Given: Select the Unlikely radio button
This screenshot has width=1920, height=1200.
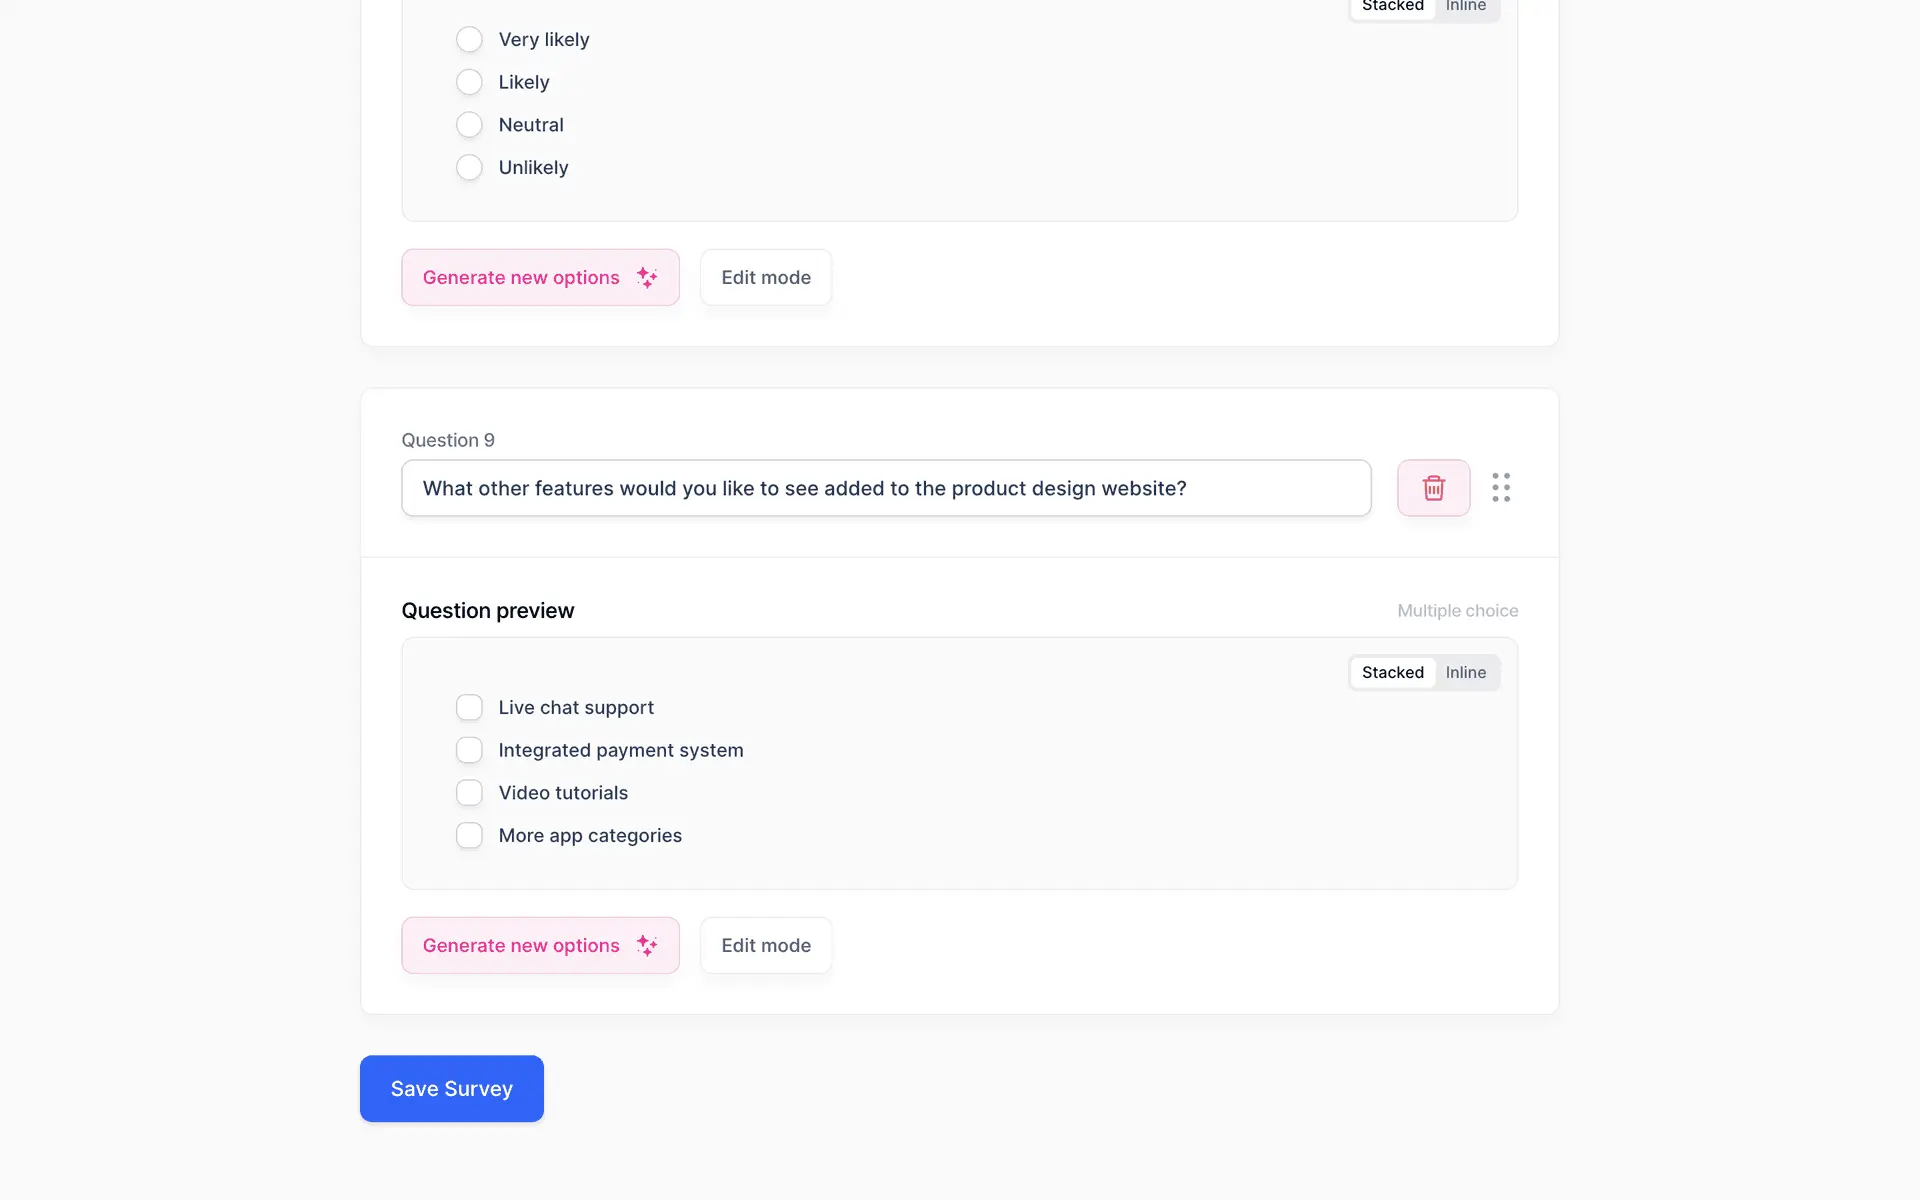Looking at the screenshot, I should (469, 168).
